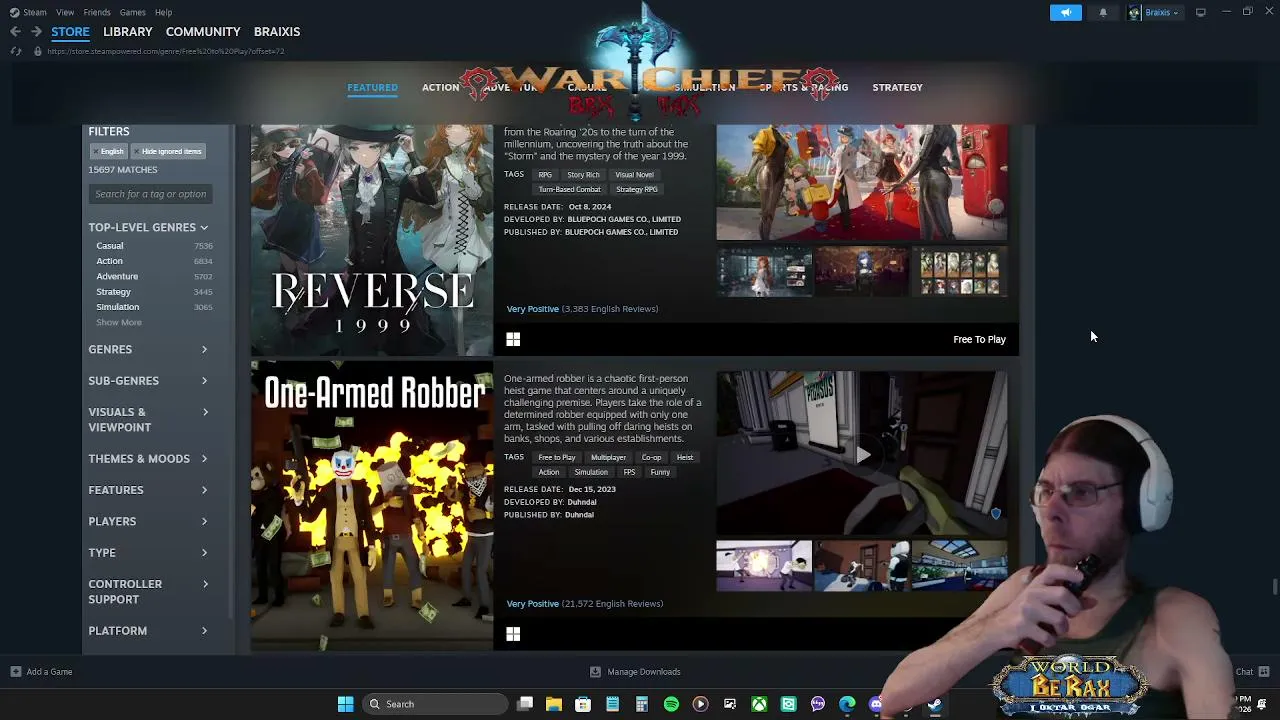Expand the Controller Support filter section

point(148,592)
